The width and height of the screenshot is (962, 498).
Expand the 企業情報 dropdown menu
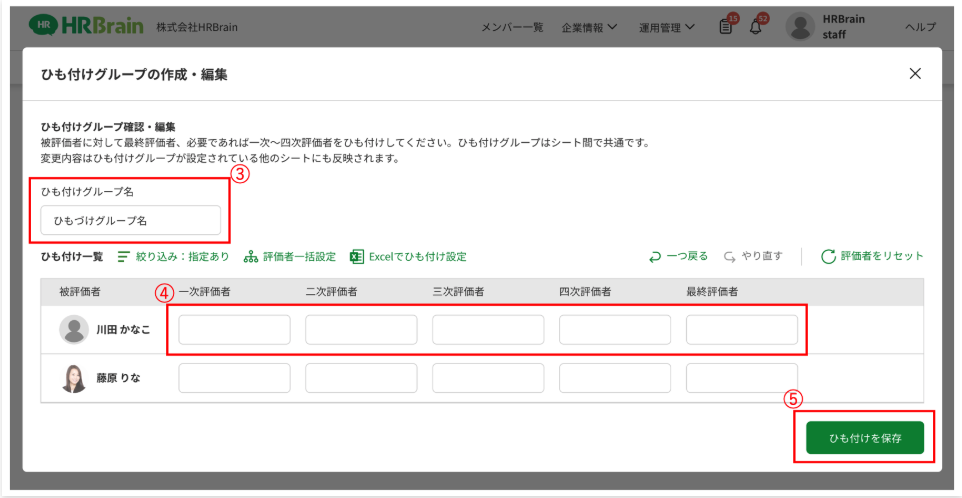pyautogui.click(x=589, y=27)
